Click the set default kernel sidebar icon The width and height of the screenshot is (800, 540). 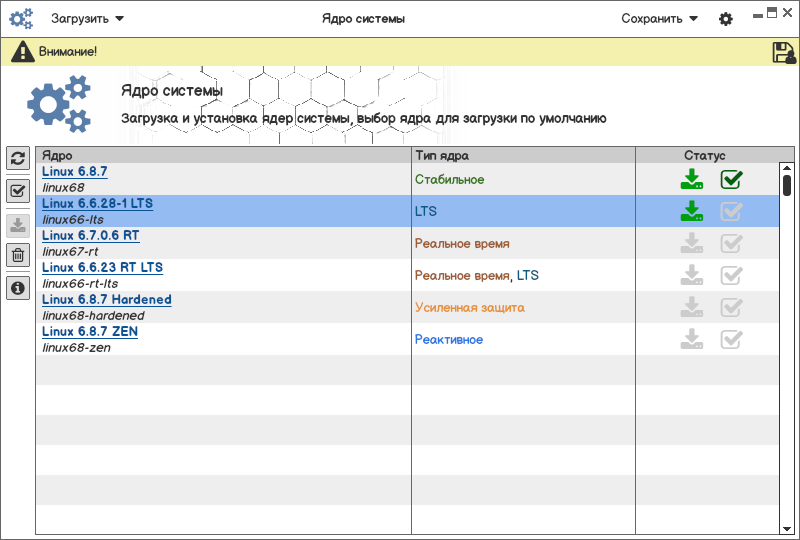17,191
